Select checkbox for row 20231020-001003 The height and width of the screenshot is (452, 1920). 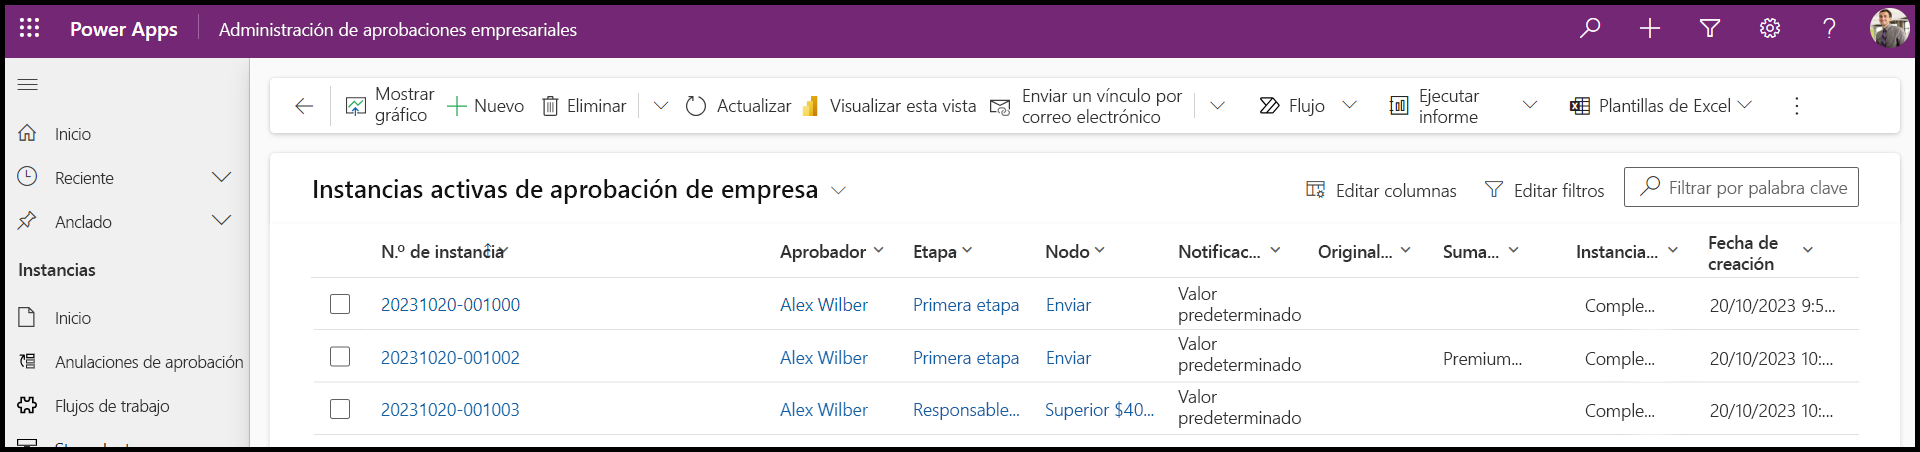click(340, 409)
